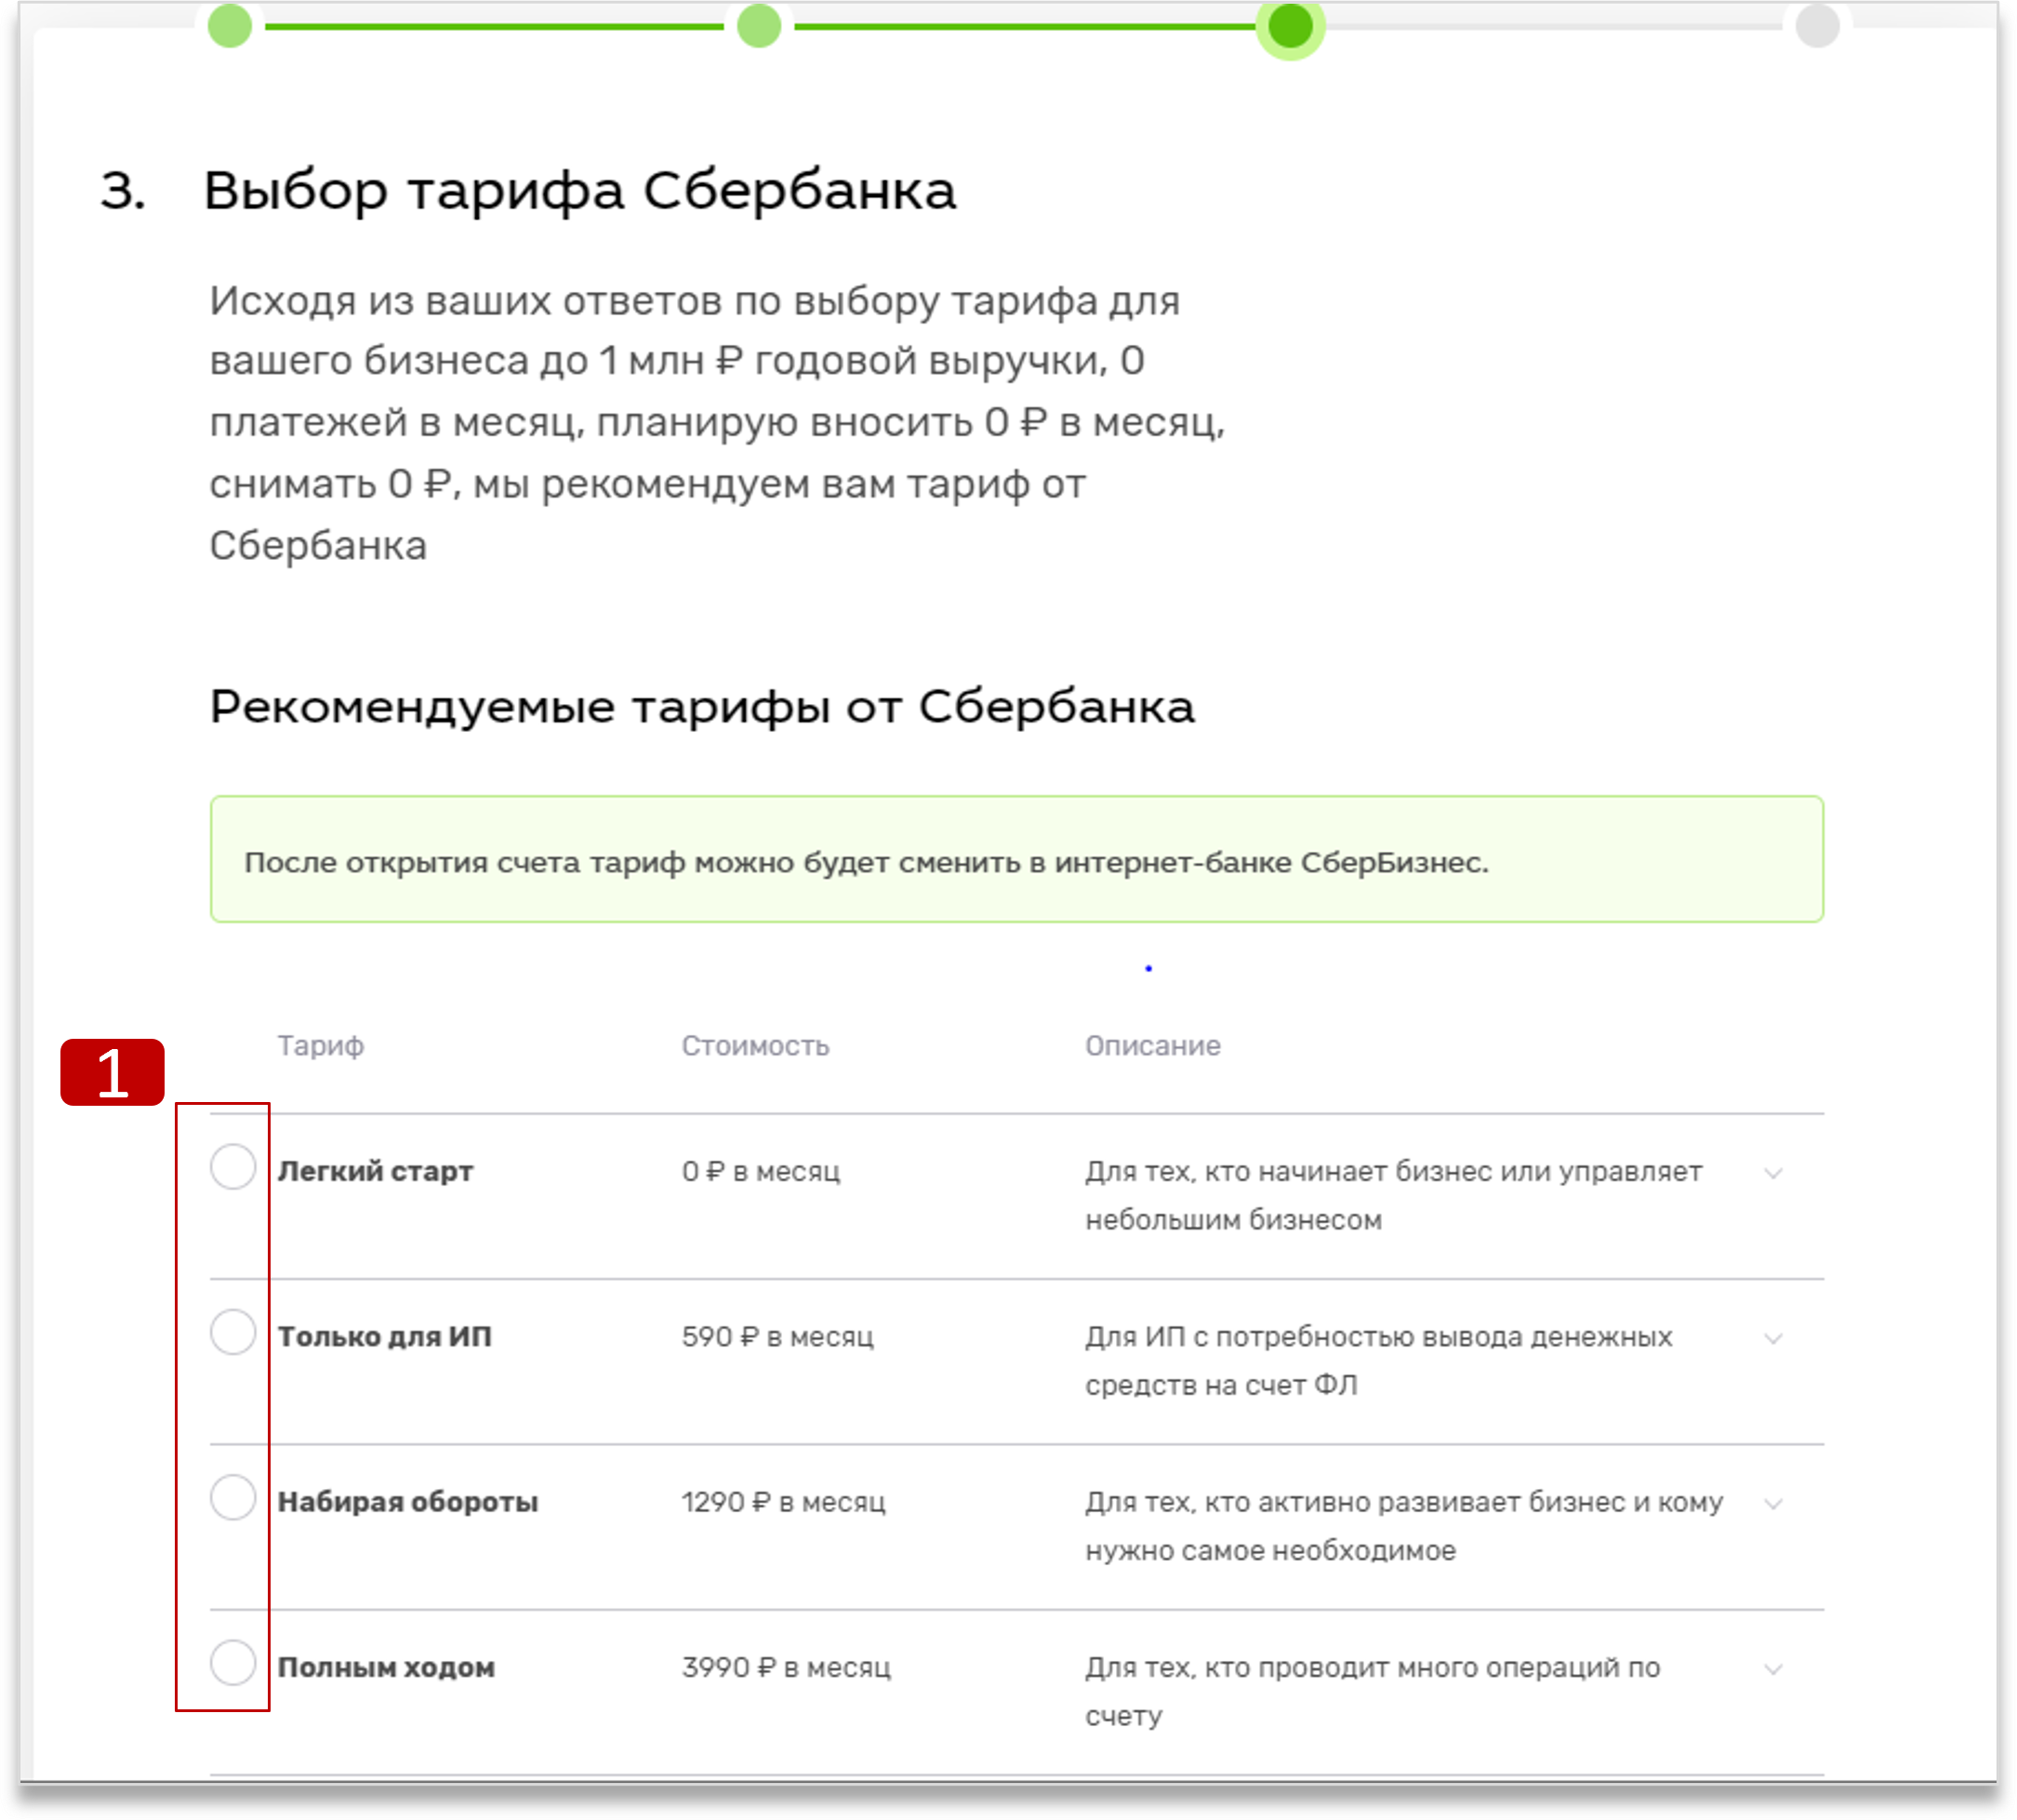Viewport: 2017px width, 1820px height.
Task: Choose the Набирая обороты tariff radio button
Action: 233,1496
